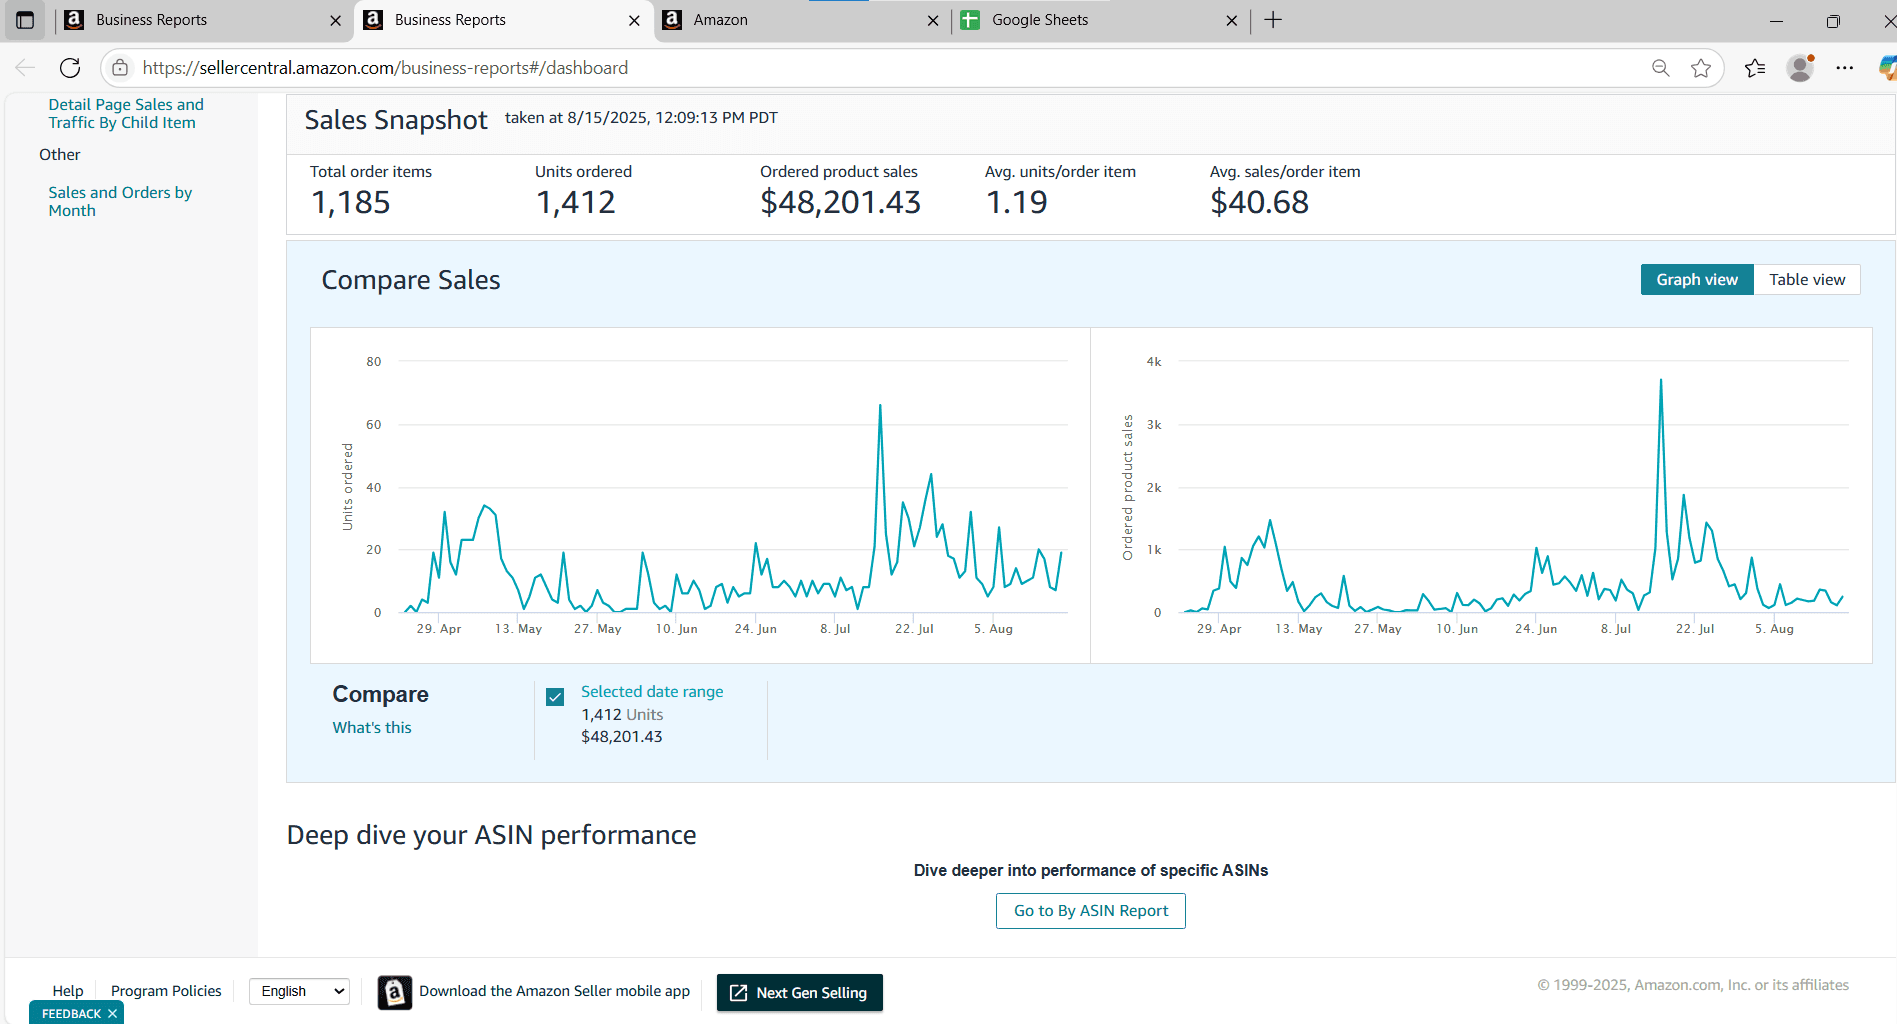The image size is (1897, 1024).
Task: Open Sales and Orders by Month report
Action: (x=120, y=201)
